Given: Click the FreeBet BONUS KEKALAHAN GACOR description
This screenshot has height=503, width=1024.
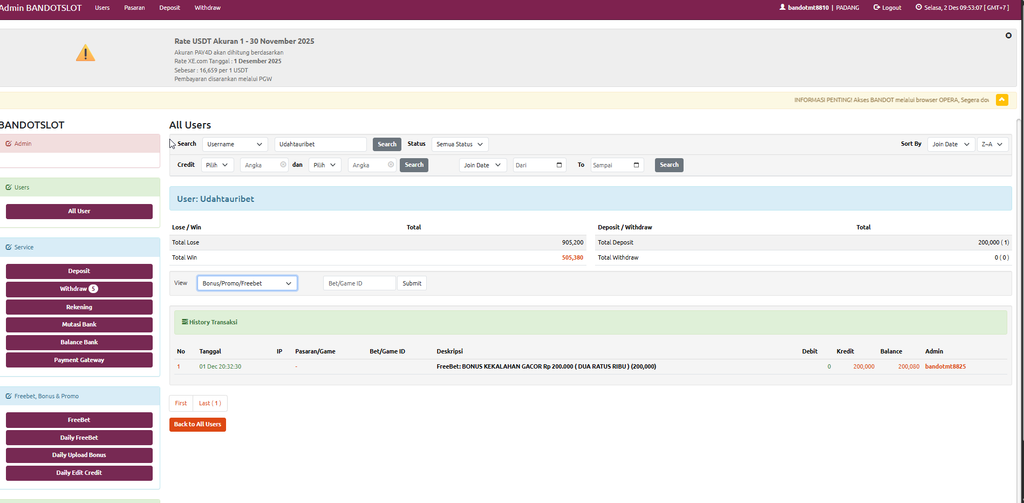Looking at the screenshot, I should (x=546, y=367).
